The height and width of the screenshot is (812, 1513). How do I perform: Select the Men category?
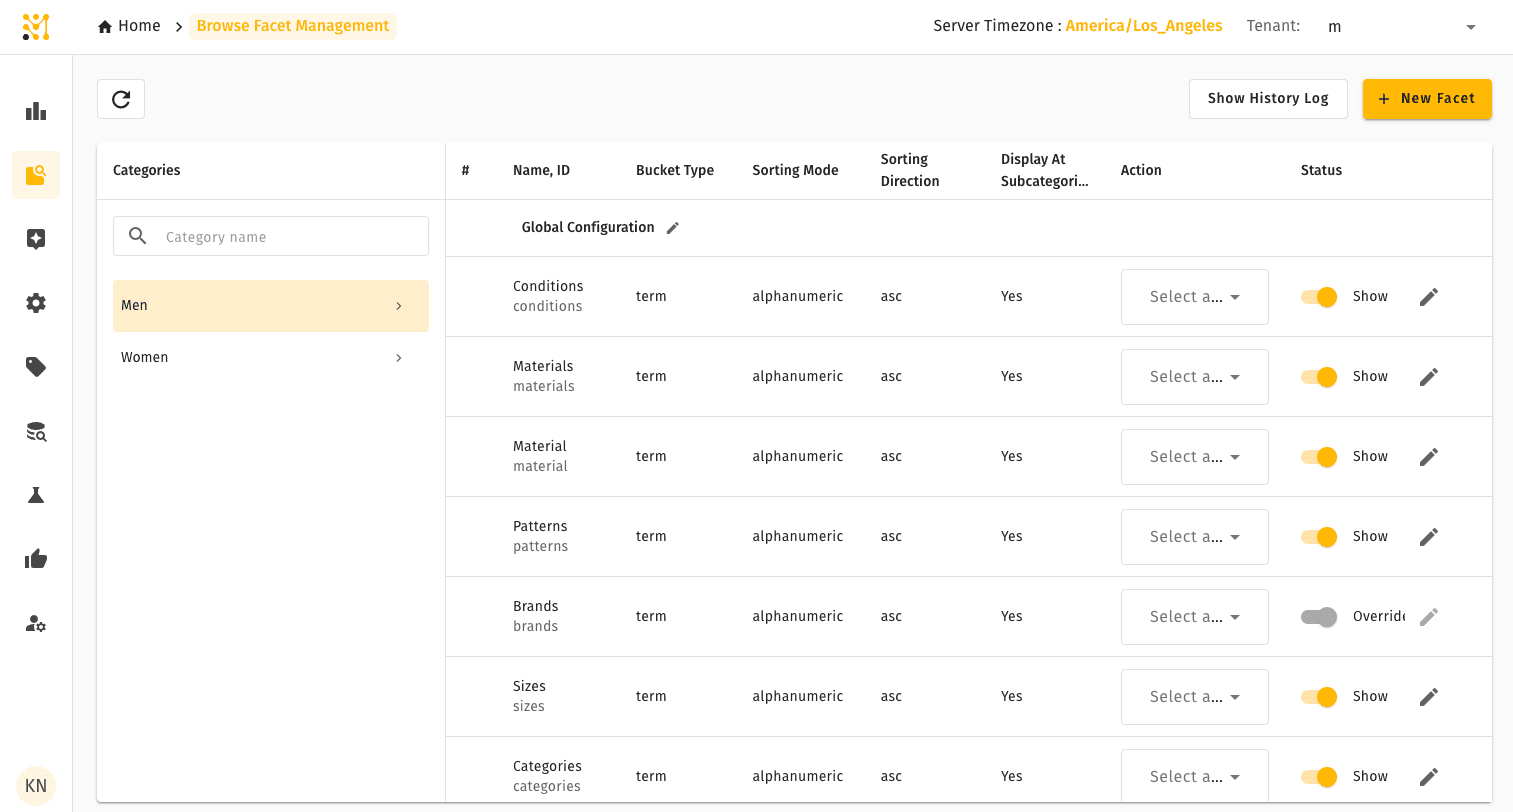point(271,306)
